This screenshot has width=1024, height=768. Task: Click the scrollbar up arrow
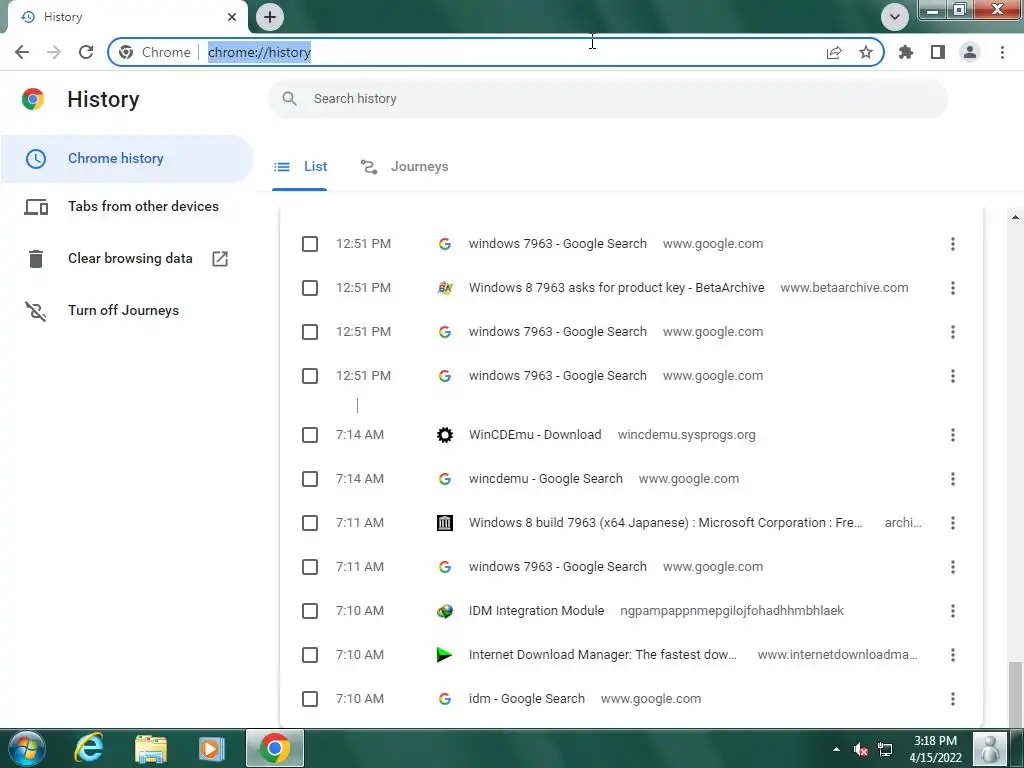[1015, 216]
